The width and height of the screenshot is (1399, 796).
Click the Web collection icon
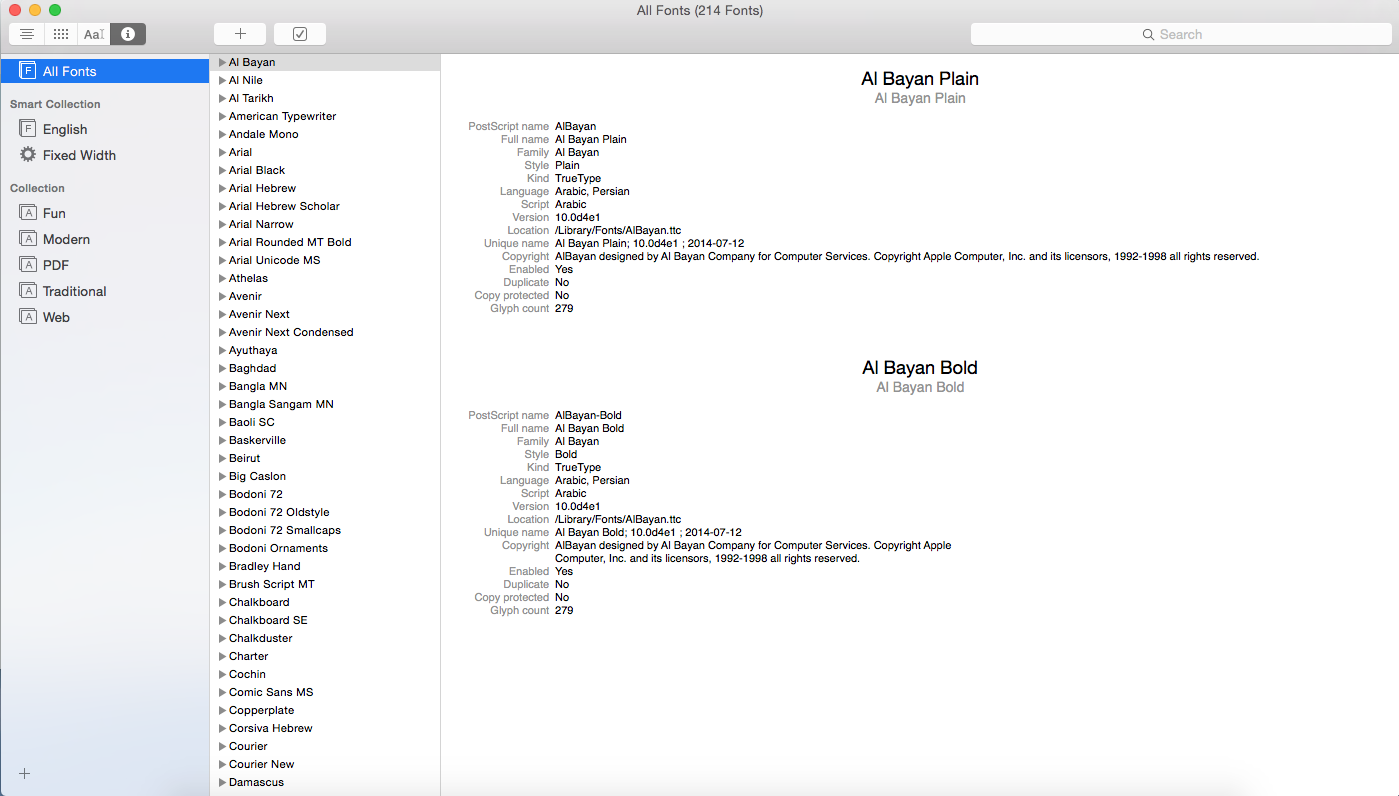pos(28,317)
